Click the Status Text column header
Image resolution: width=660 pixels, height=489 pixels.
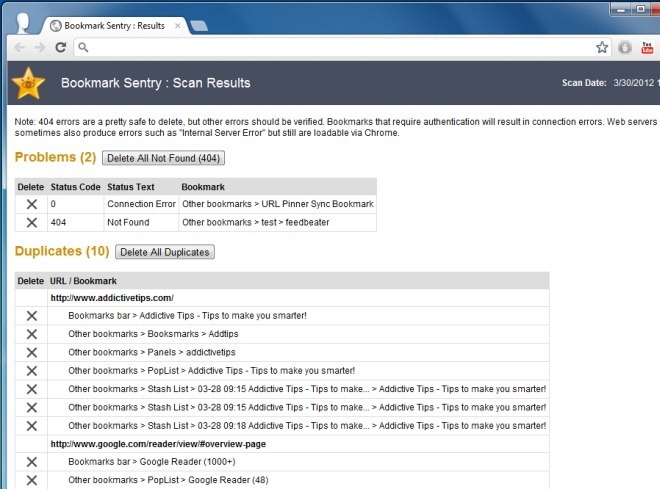point(131,187)
